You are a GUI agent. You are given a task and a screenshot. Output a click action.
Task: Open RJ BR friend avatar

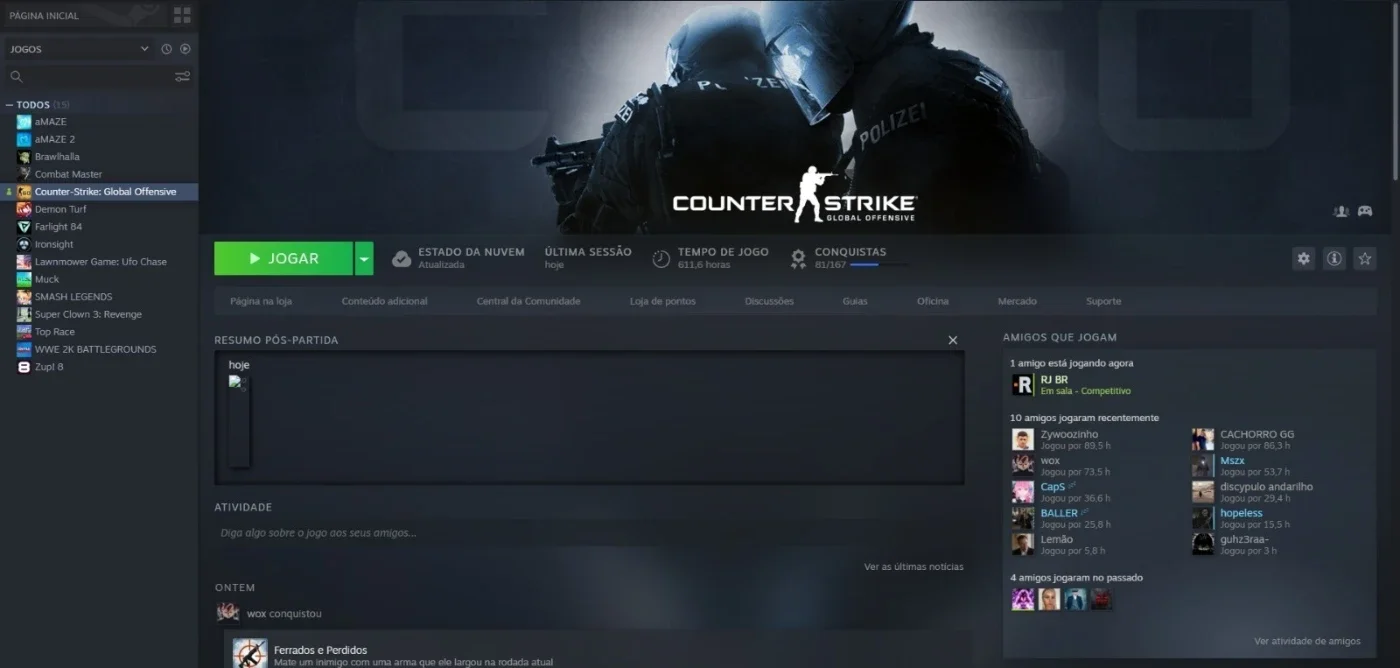pyautogui.click(x=1022, y=385)
